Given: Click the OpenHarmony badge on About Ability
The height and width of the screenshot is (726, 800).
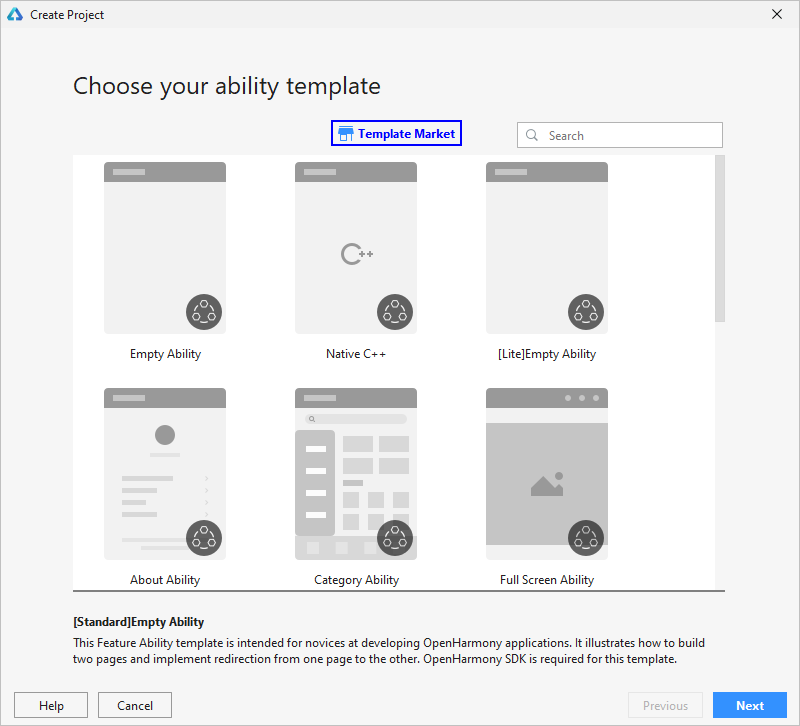Looking at the screenshot, I should coord(204,538).
